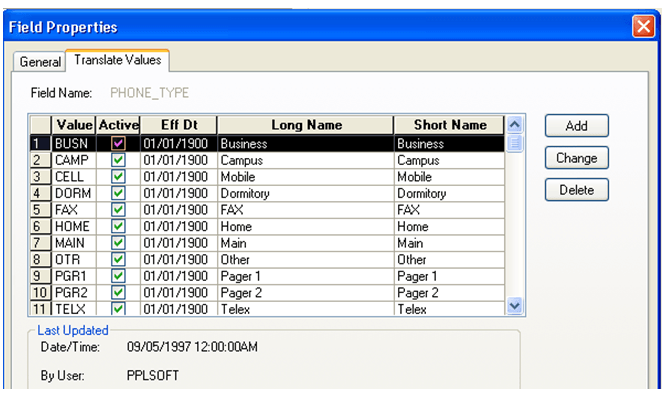Select the FAX value cell
This screenshot has height=398, width=669.
pos(74,209)
